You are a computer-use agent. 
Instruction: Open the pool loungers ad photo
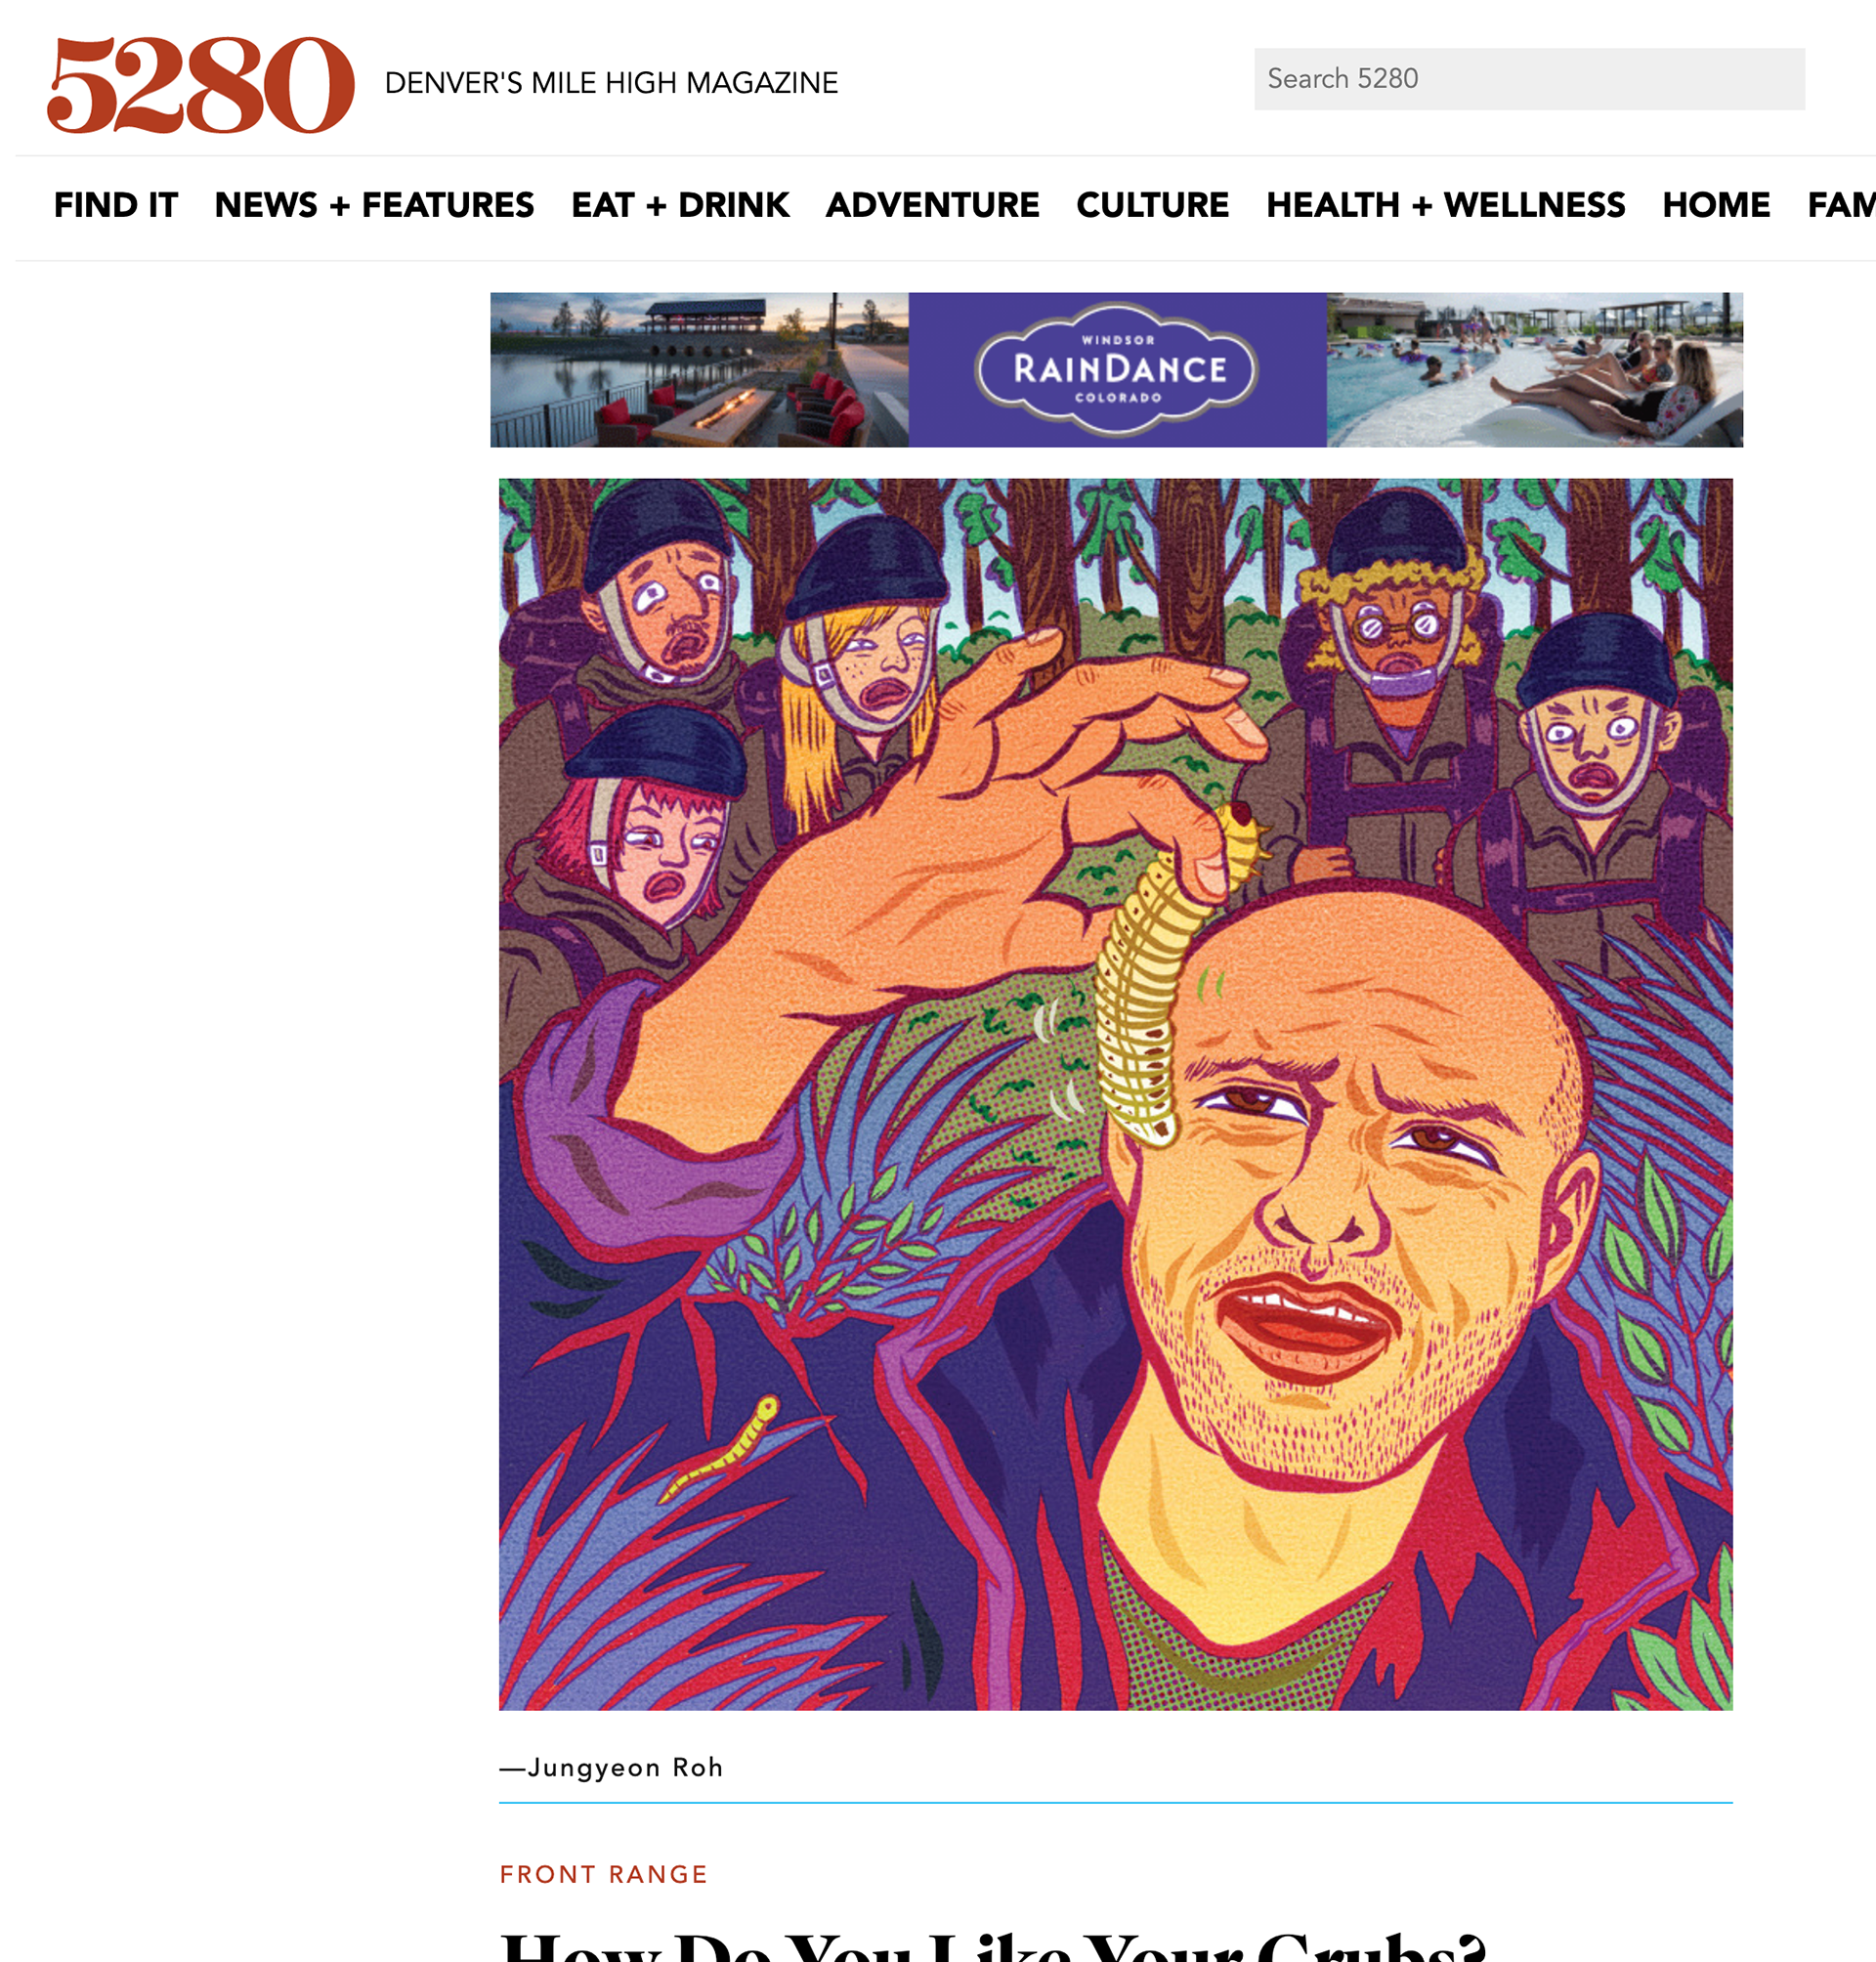tap(1534, 369)
